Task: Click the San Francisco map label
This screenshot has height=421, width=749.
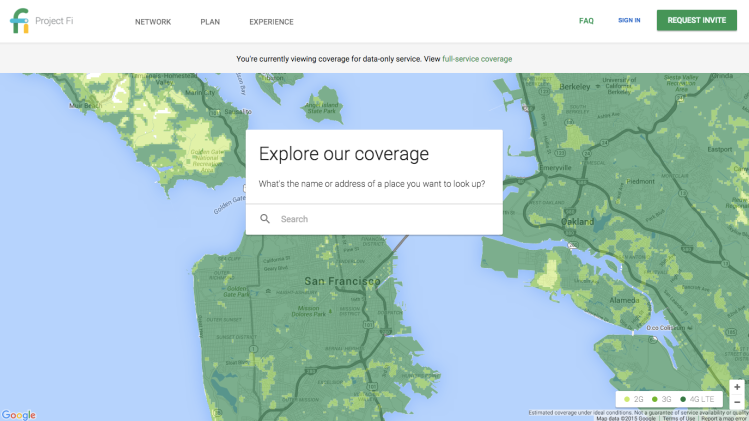Action: 342,281
